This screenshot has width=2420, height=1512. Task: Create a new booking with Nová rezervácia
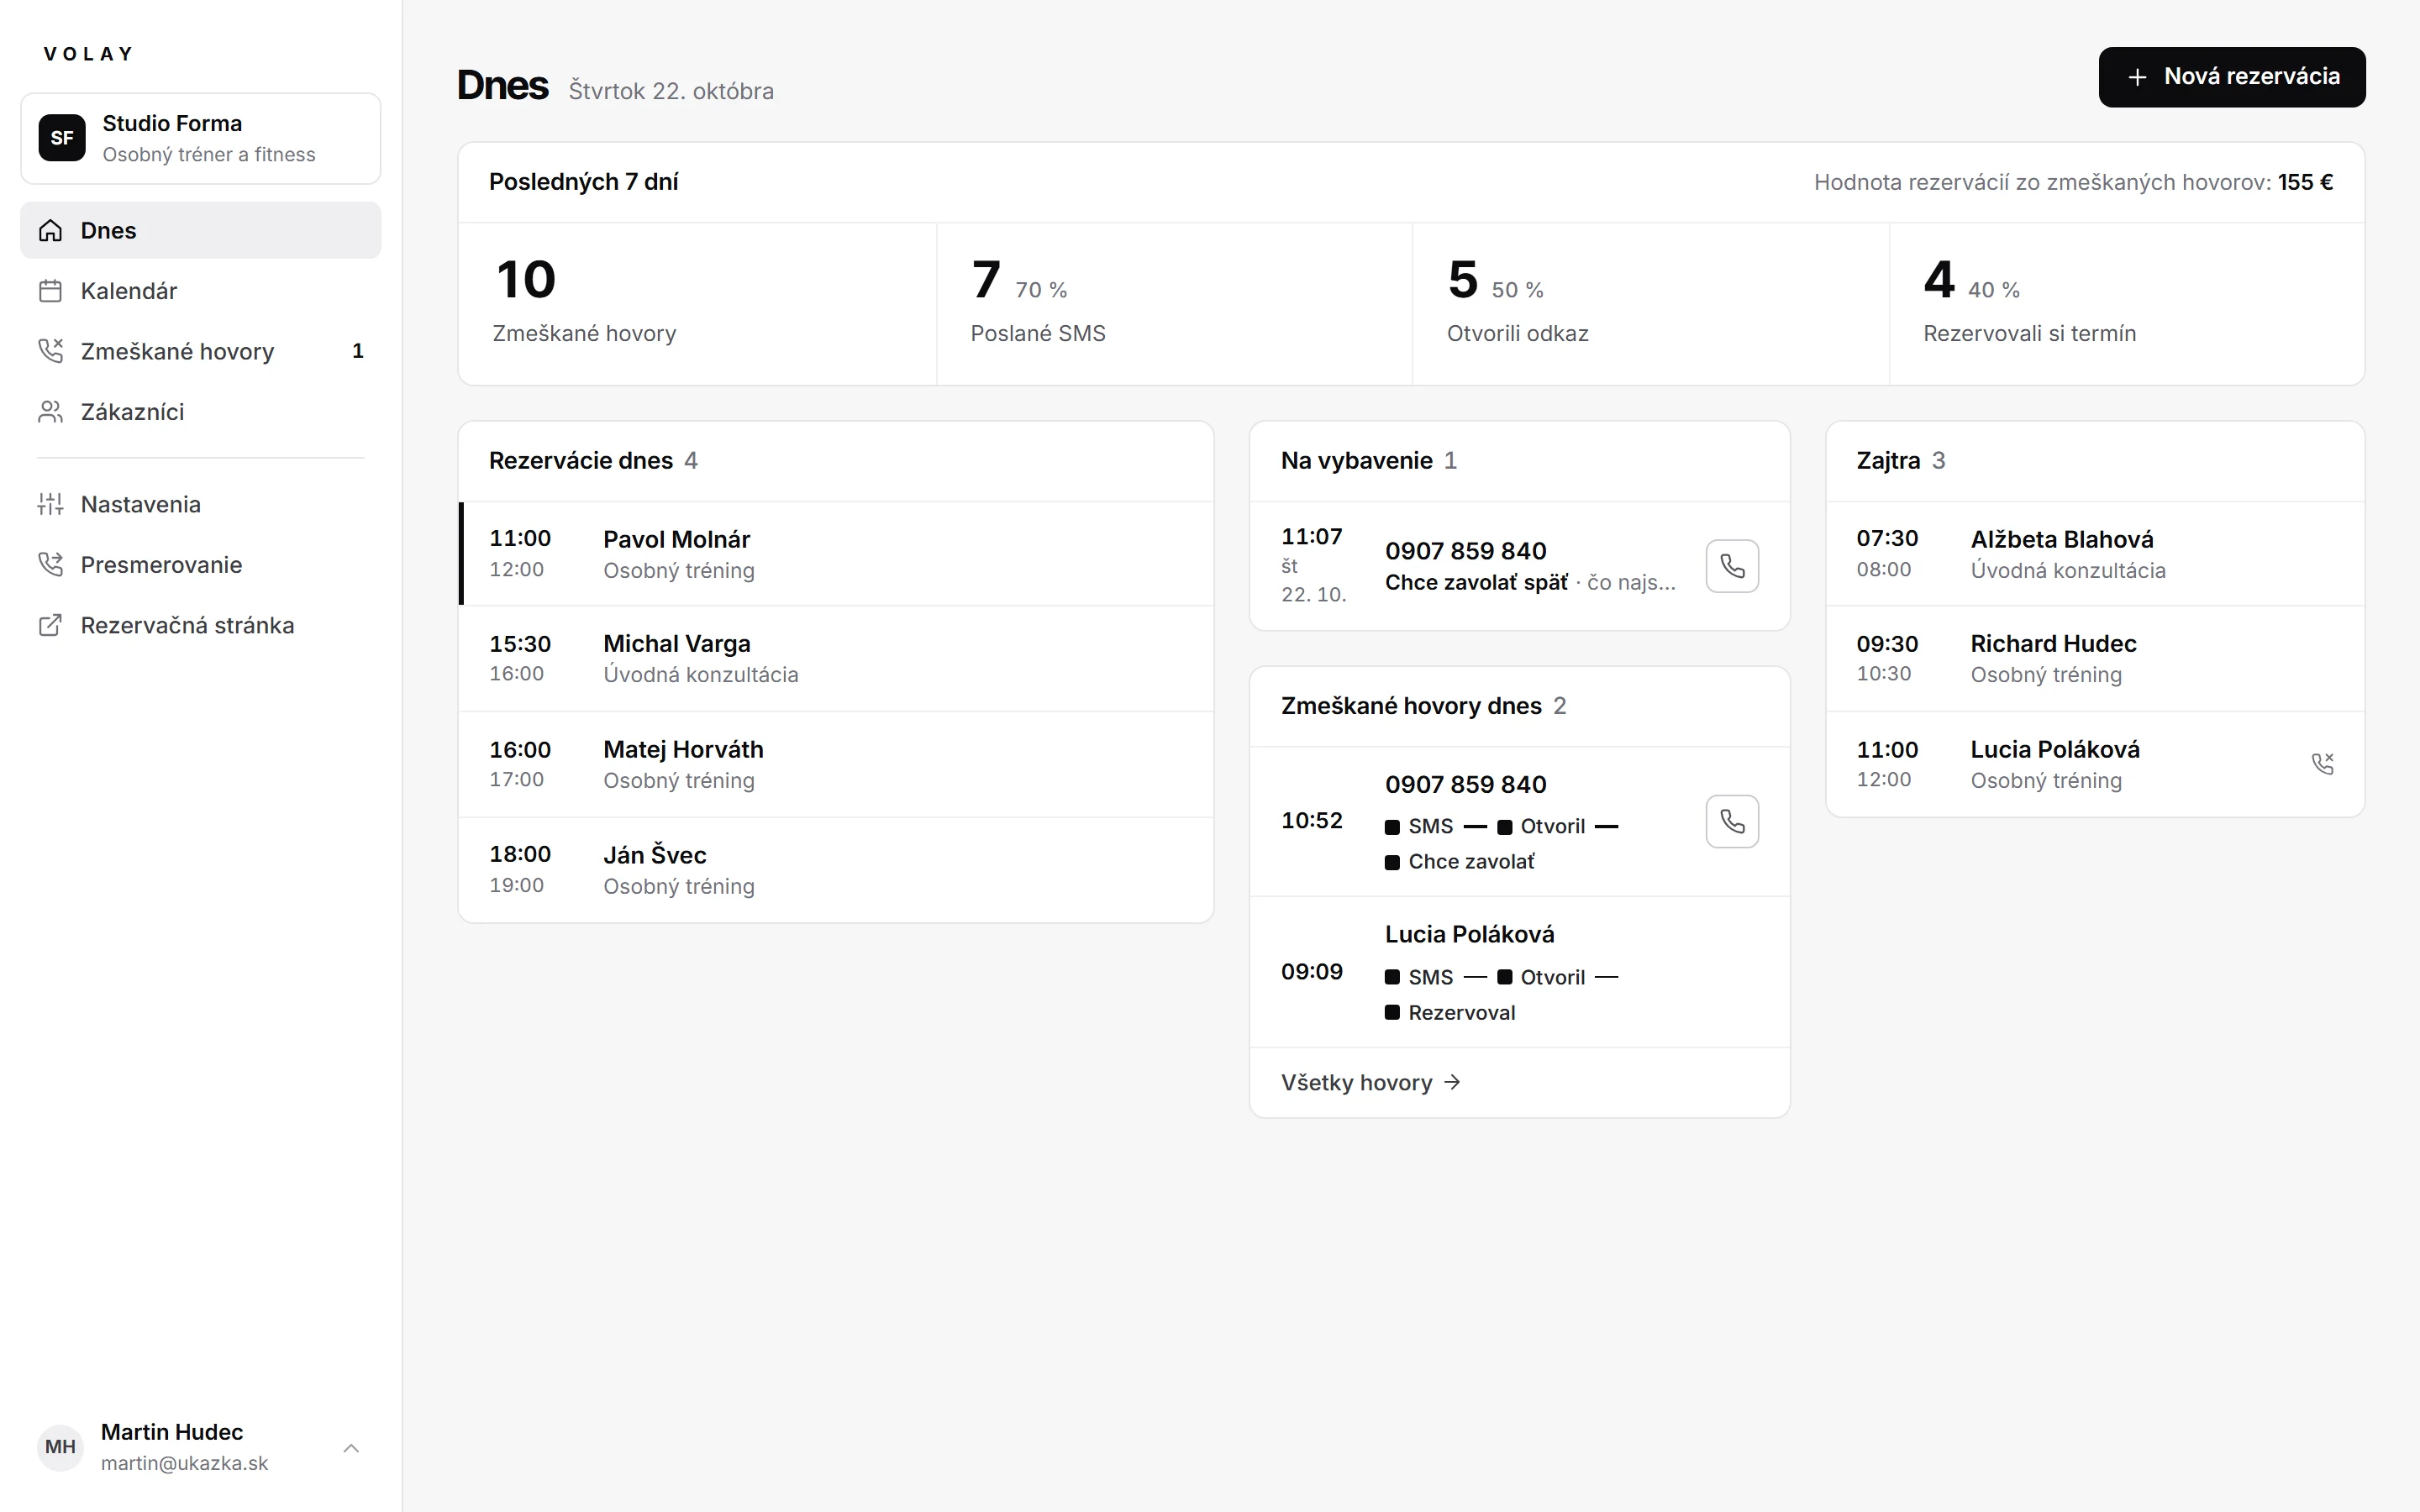(x=2232, y=77)
